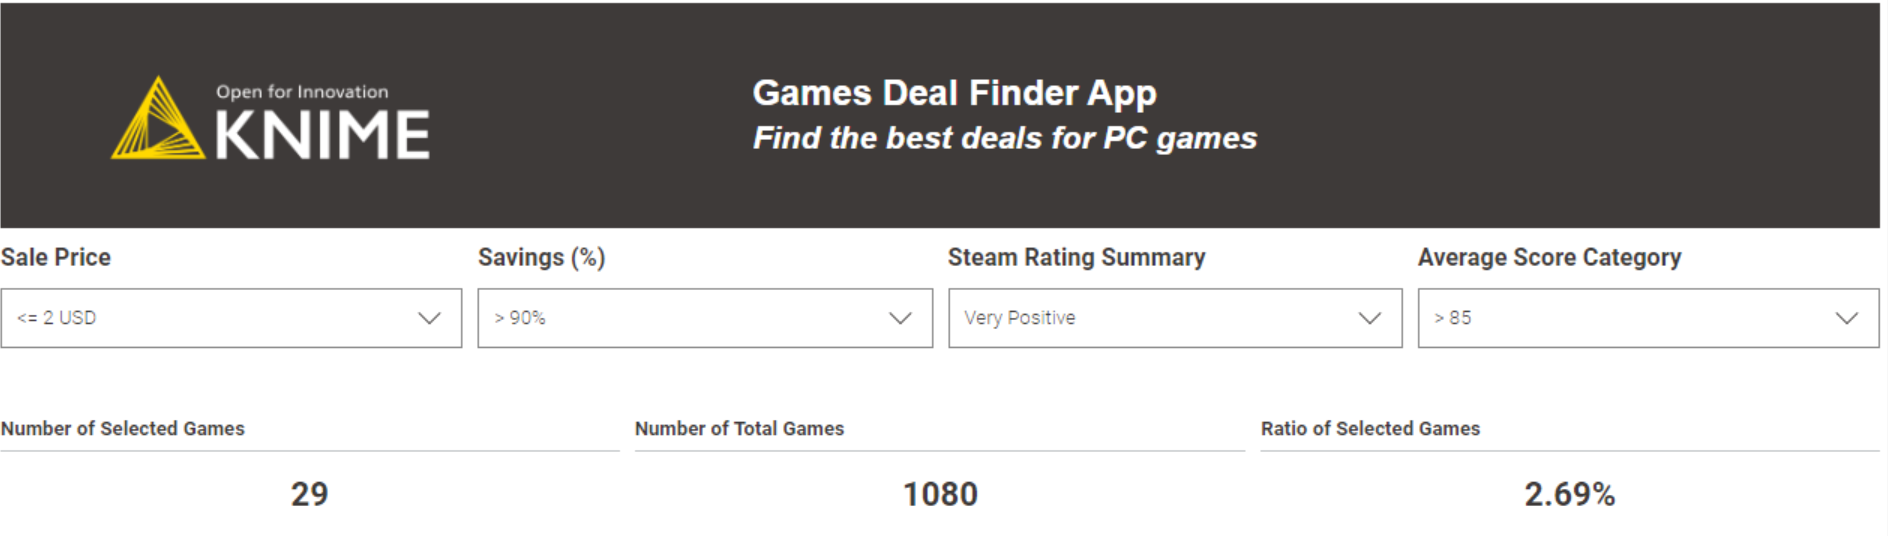Click the Very Positive chevron arrow
Viewport: 1888px width, 536px height.
(1369, 318)
